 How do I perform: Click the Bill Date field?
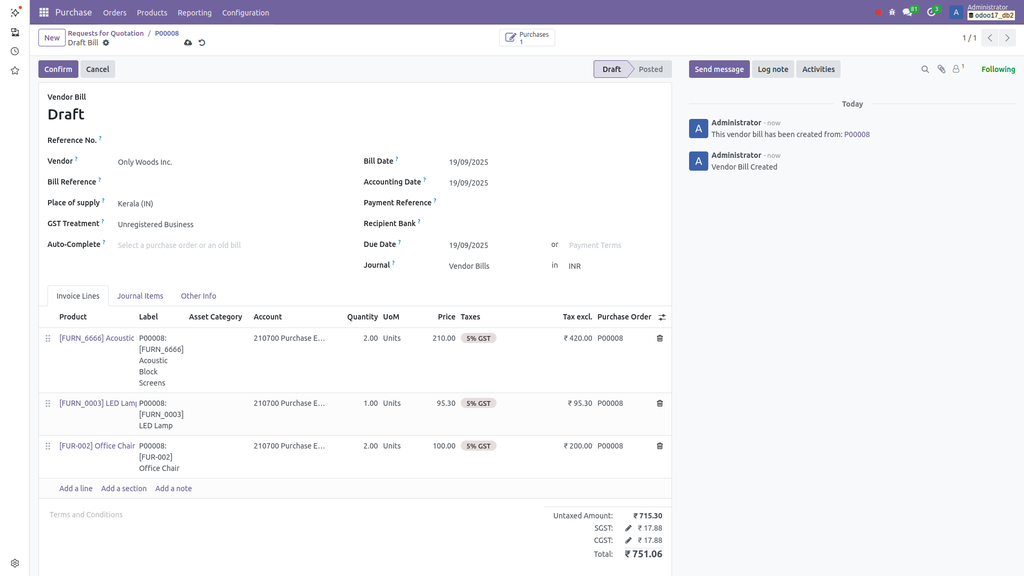tap(470, 160)
